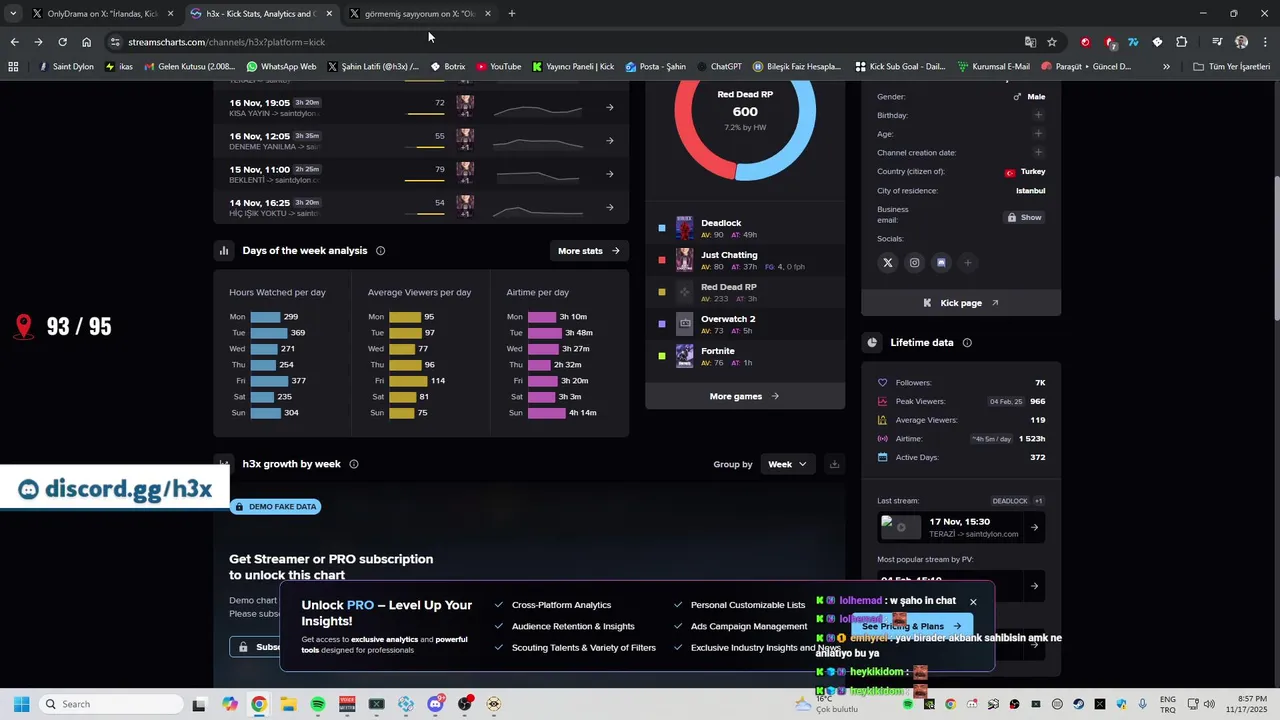Open the Deadlock game entry
Viewport: 1280px width, 720px height.
coord(745,228)
